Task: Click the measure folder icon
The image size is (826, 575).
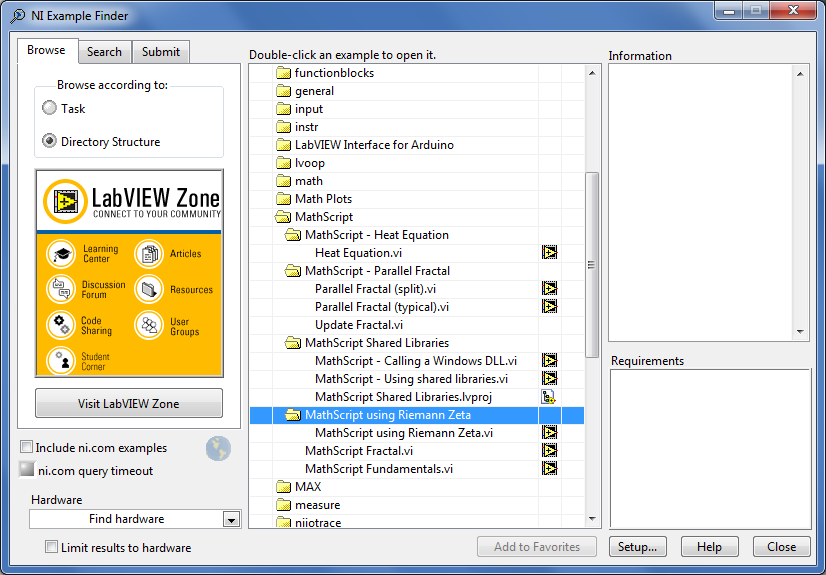Action: tap(283, 505)
